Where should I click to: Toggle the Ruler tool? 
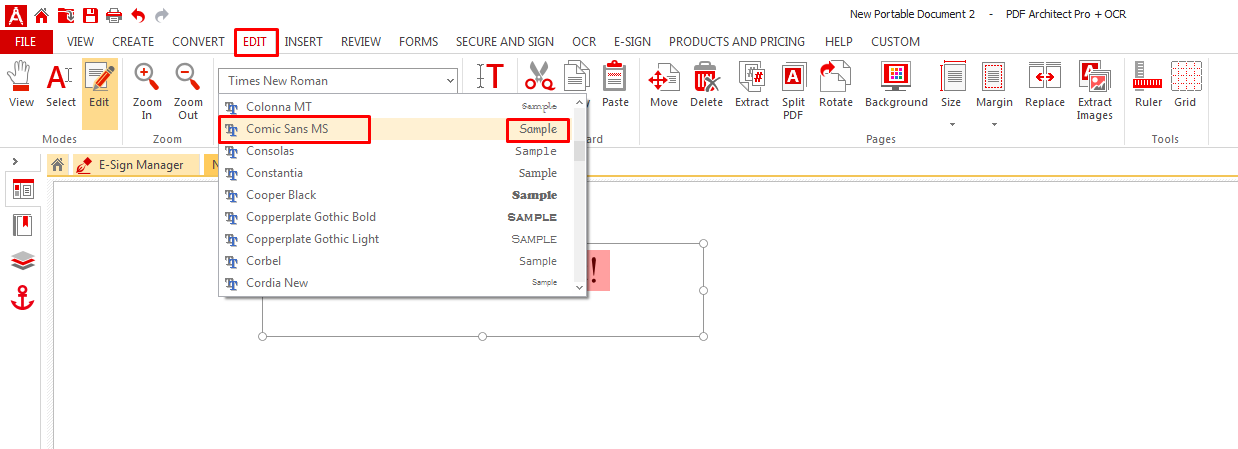tap(1148, 86)
